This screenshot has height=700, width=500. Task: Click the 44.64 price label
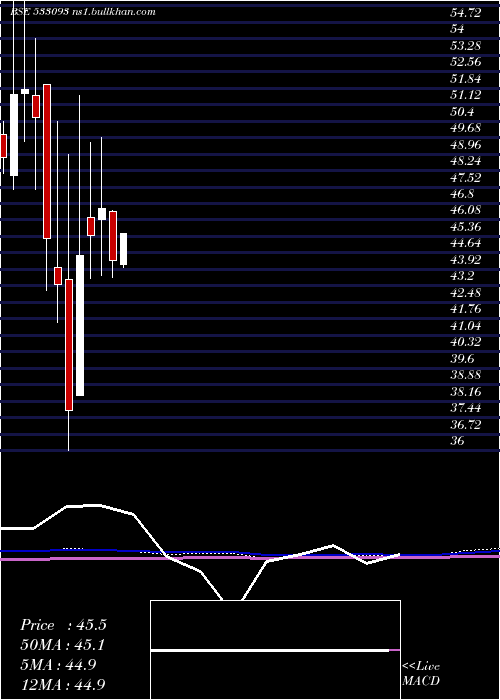click(x=466, y=243)
